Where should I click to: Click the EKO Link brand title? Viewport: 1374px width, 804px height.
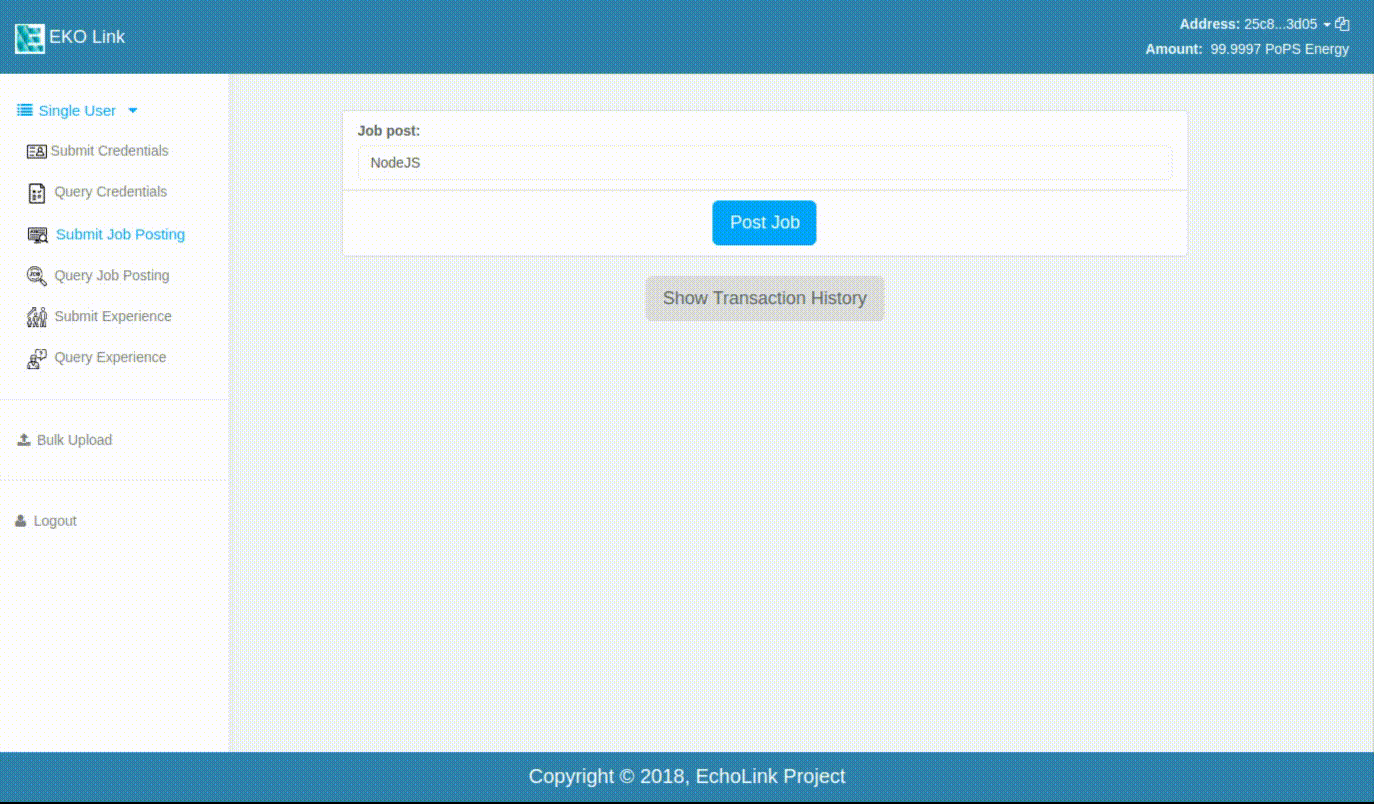point(87,37)
